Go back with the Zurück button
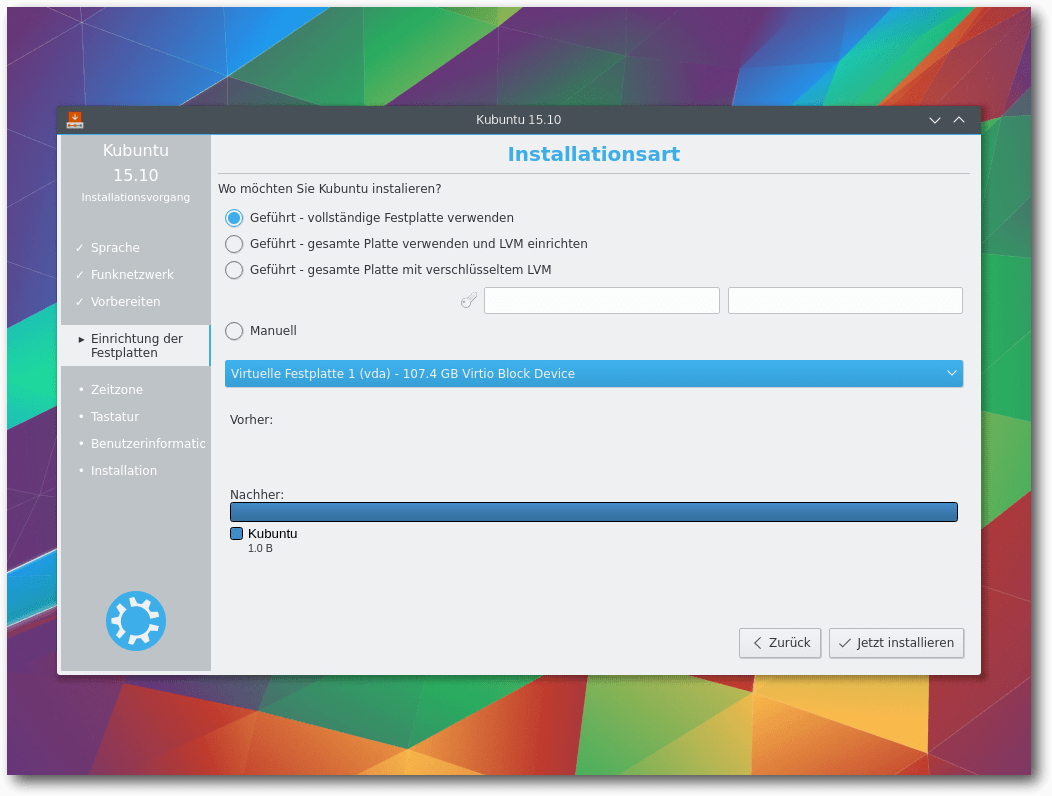The height and width of the screenshot is (796, 1052). pos(780,643)
